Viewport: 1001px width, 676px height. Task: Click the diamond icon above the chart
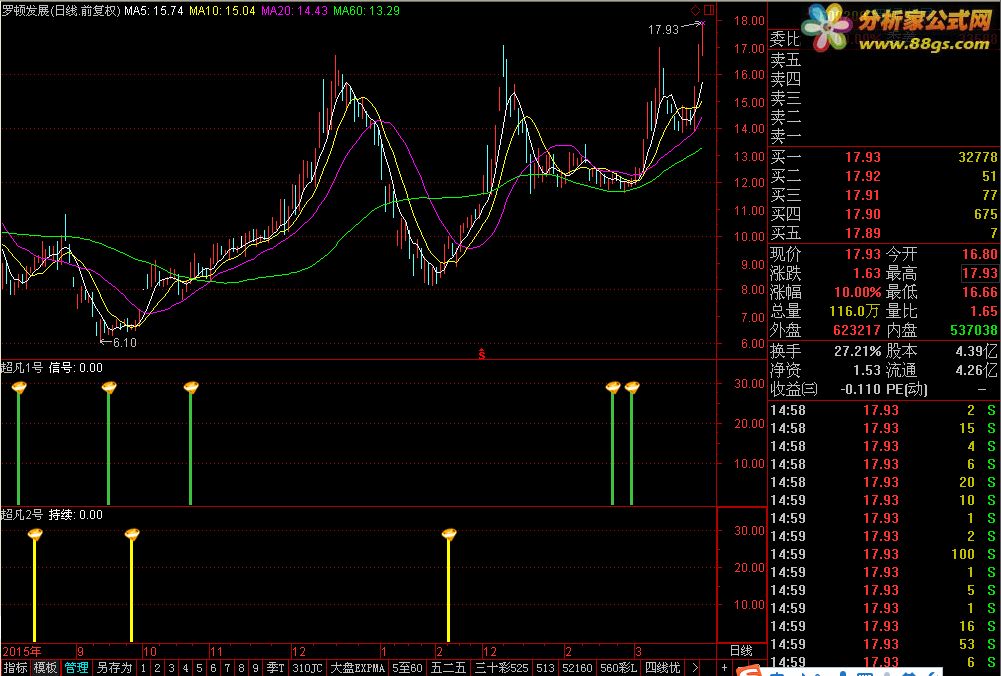(695, 10)
